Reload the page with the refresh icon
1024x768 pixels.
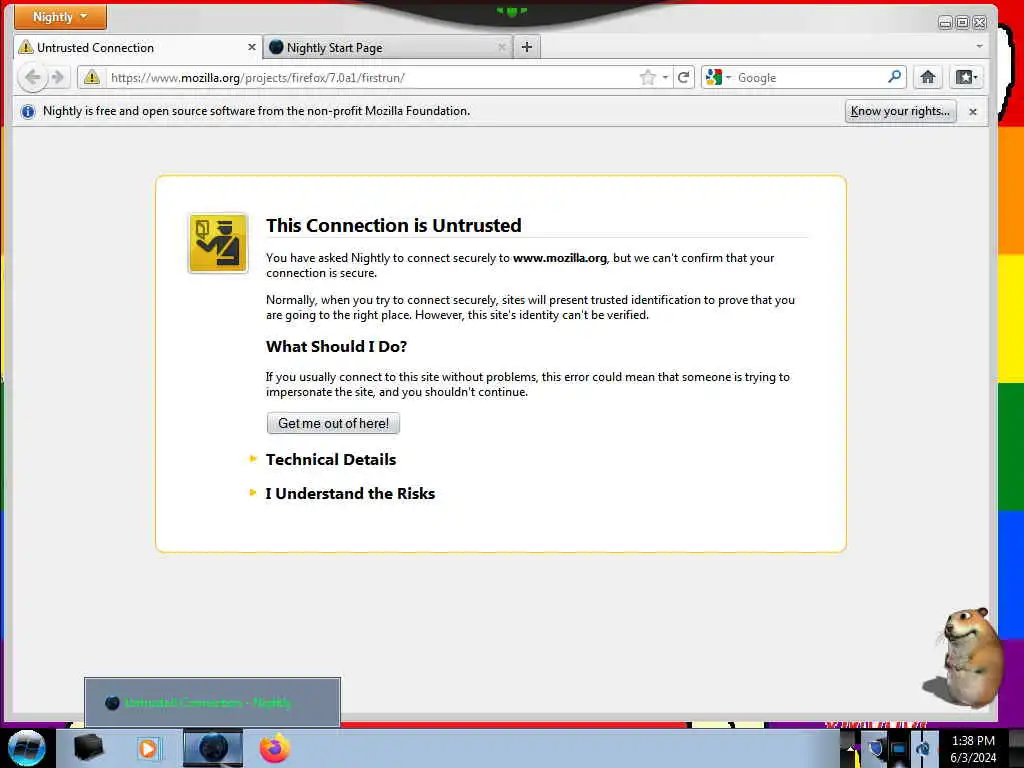pyautogui.click(x=684, y=78)
